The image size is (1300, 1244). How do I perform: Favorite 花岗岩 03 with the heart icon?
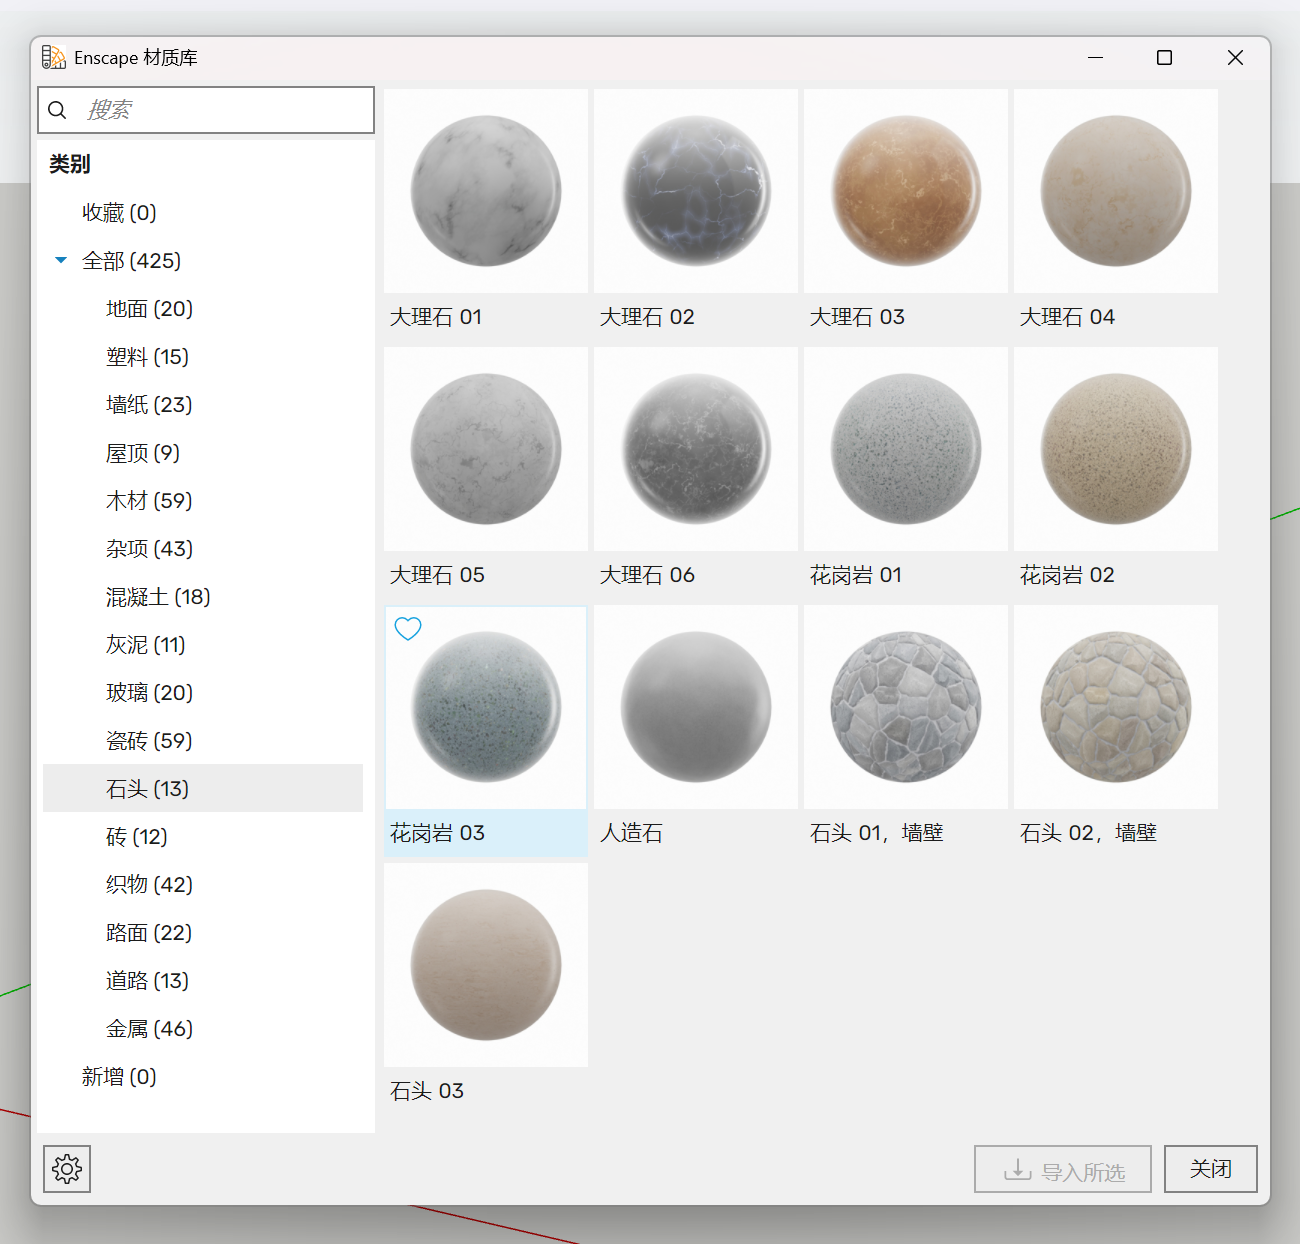pyautogui.click(x=408, y=629)
